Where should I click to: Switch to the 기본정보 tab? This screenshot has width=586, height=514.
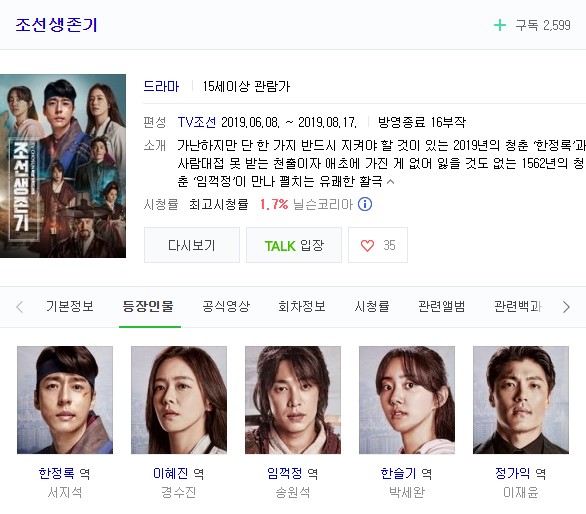[x=70, y=307]
